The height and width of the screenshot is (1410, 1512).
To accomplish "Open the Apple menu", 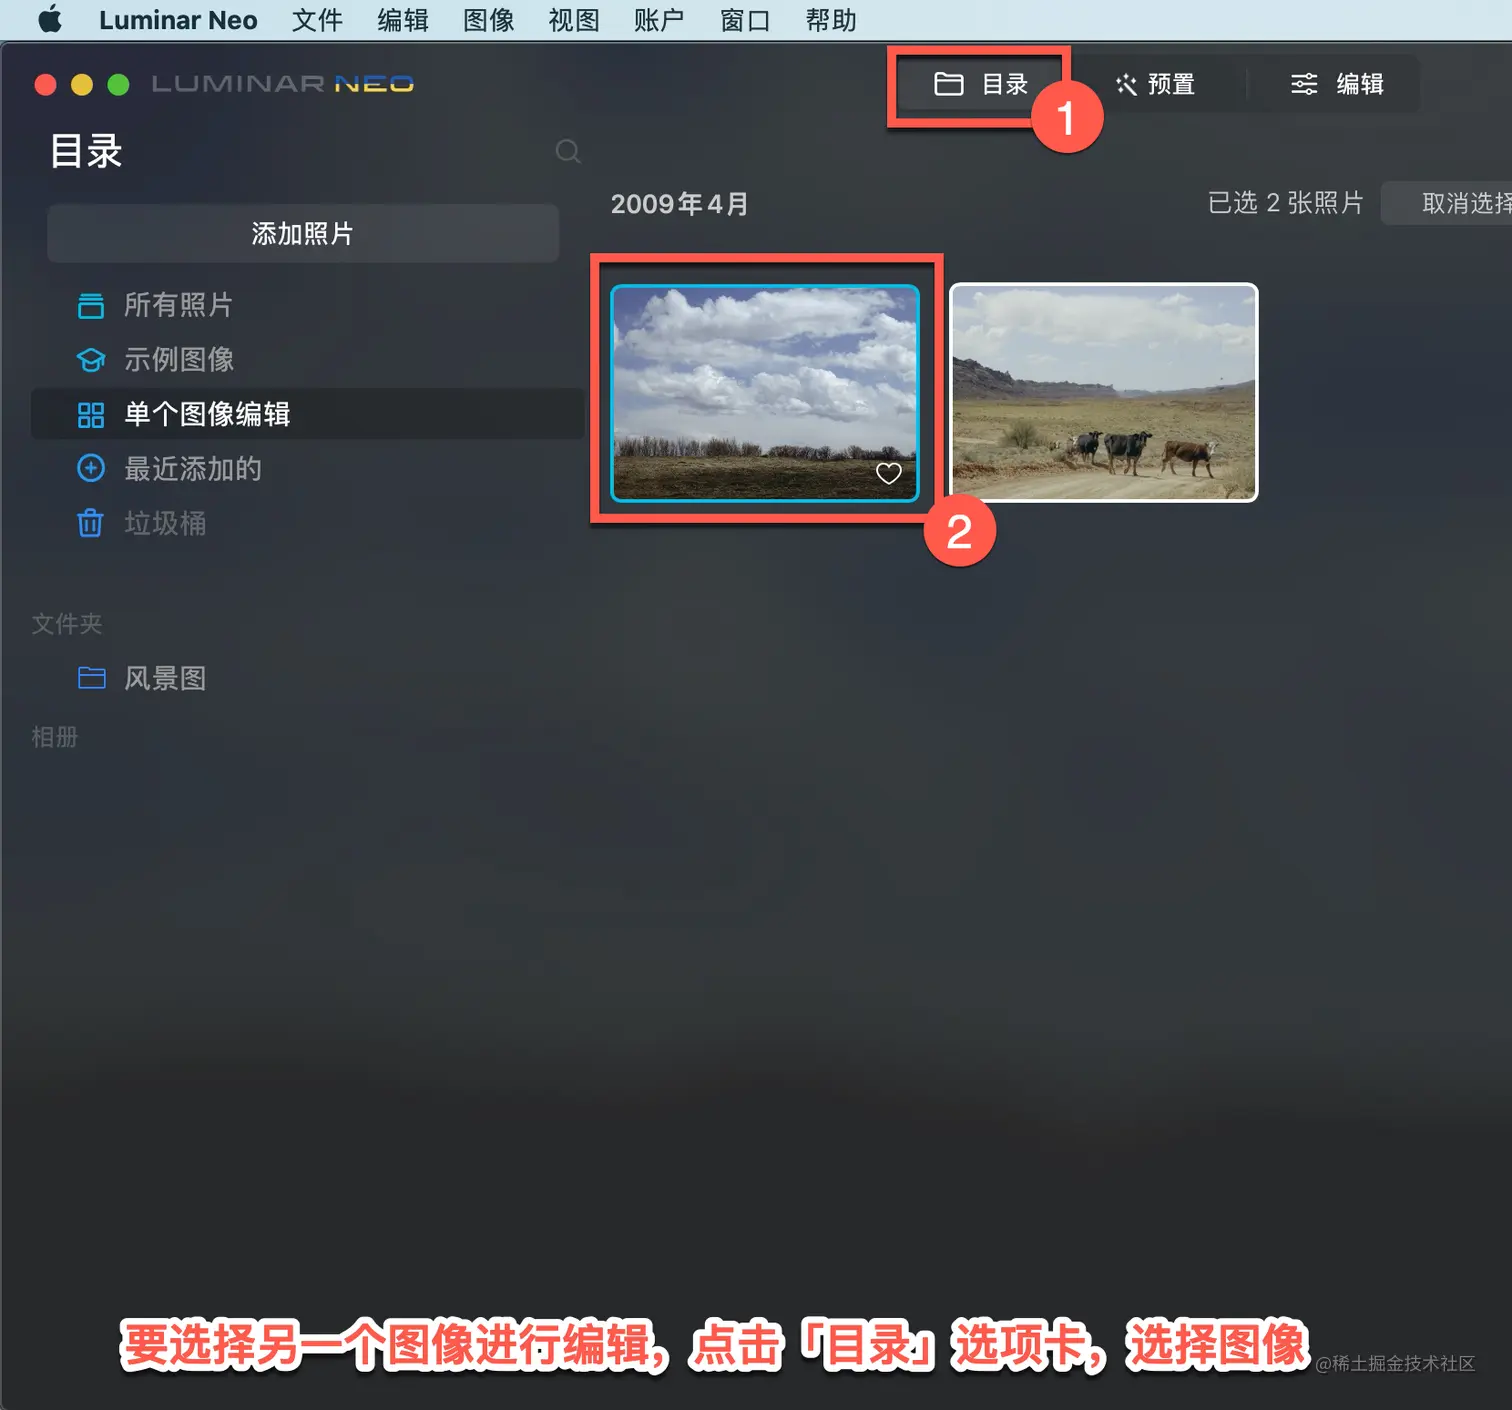I will tap(50, 20).
